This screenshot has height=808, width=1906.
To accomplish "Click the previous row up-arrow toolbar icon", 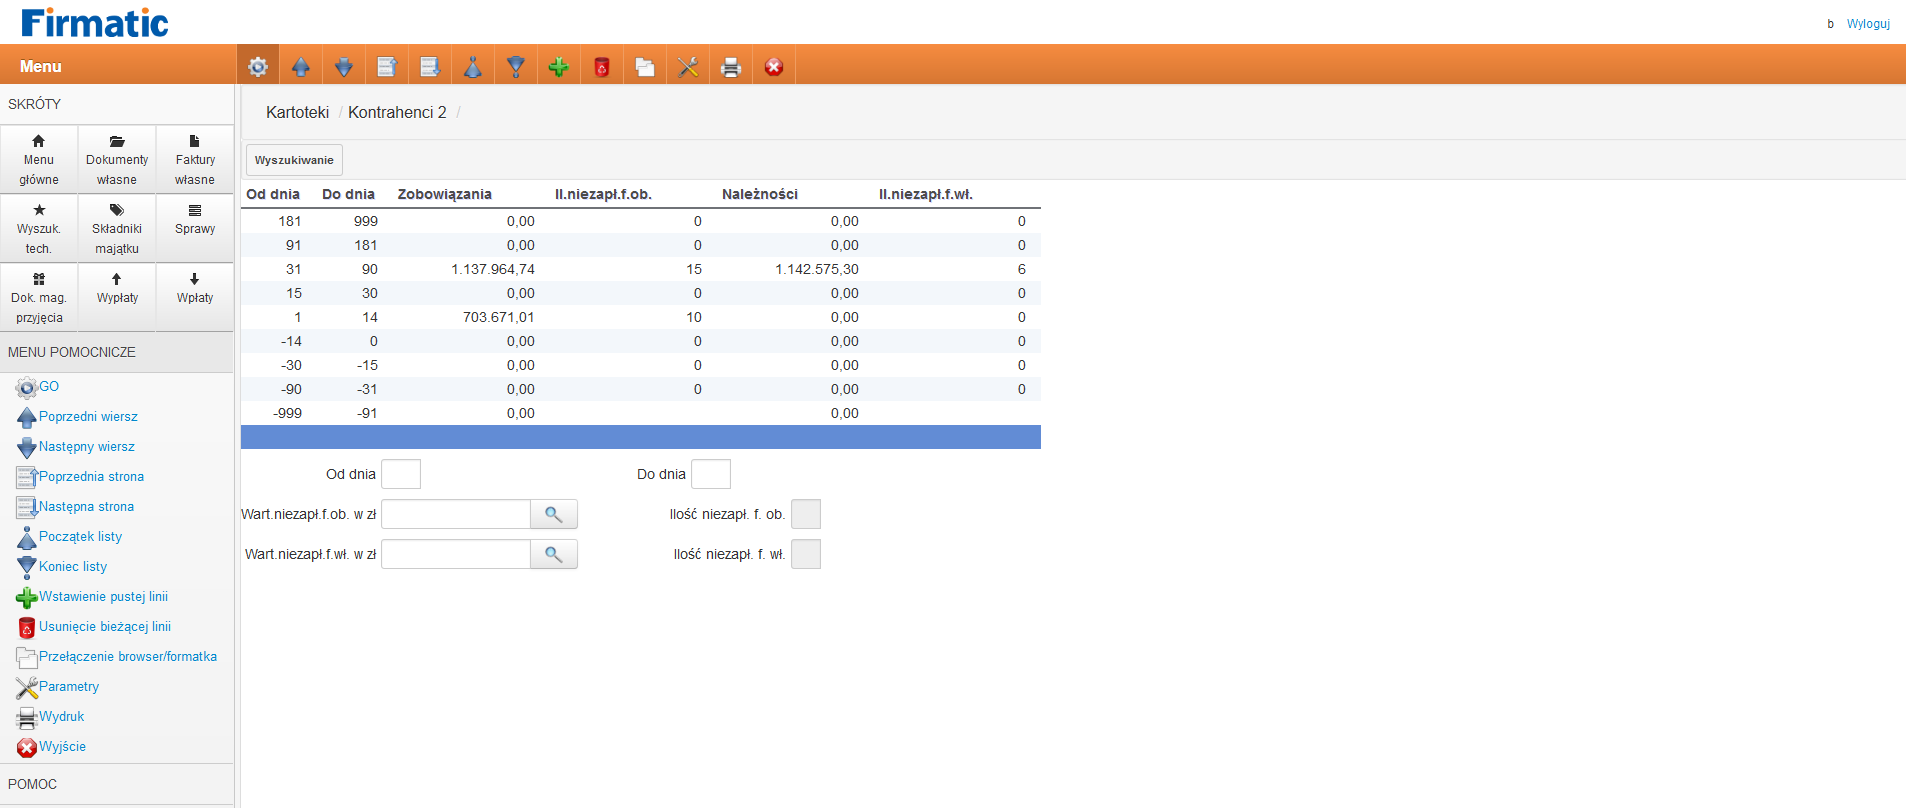I will [301, 67].
